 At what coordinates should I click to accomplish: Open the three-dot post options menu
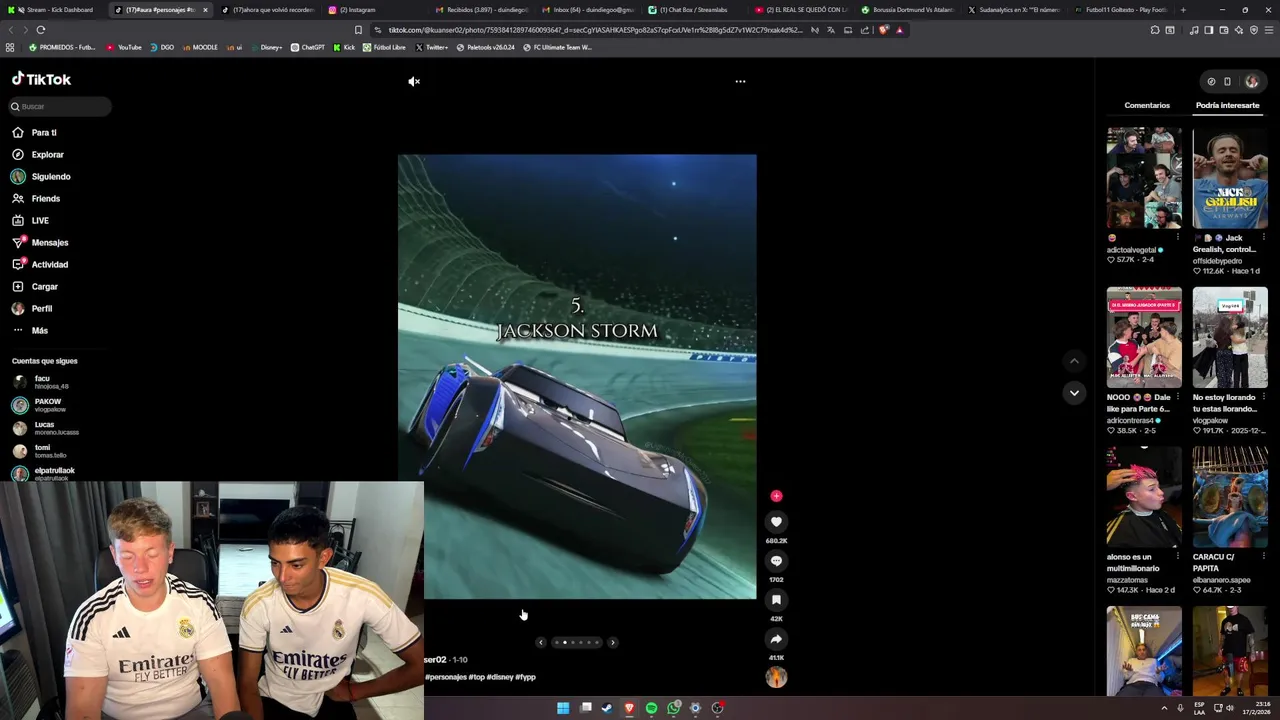(740, 82)
